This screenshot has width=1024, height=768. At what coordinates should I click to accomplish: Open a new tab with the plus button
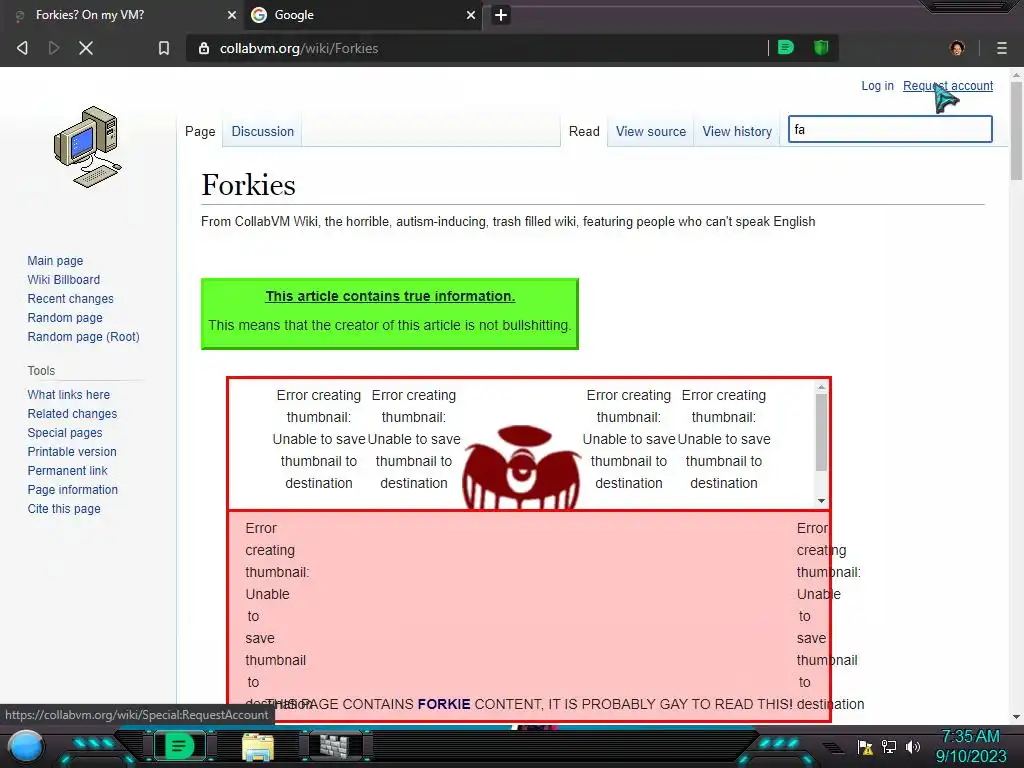tap(501, 15)
